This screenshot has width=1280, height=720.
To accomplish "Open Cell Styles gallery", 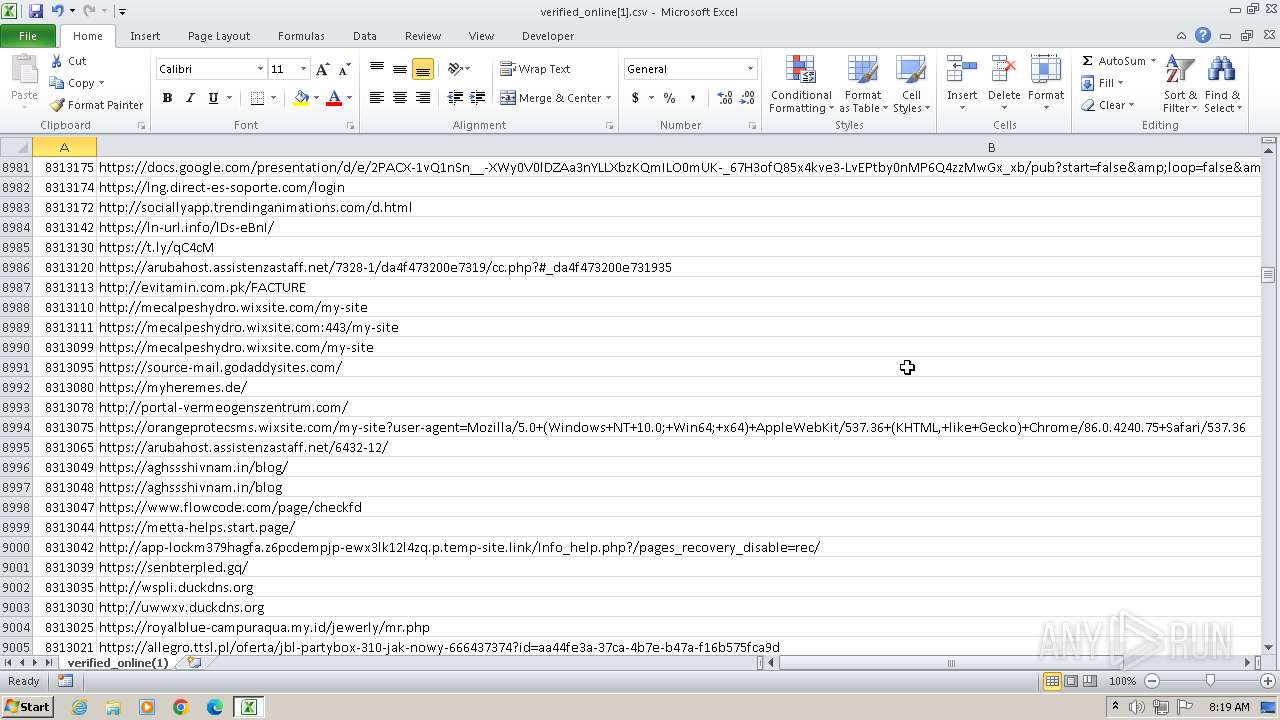I will click(911, 84).
